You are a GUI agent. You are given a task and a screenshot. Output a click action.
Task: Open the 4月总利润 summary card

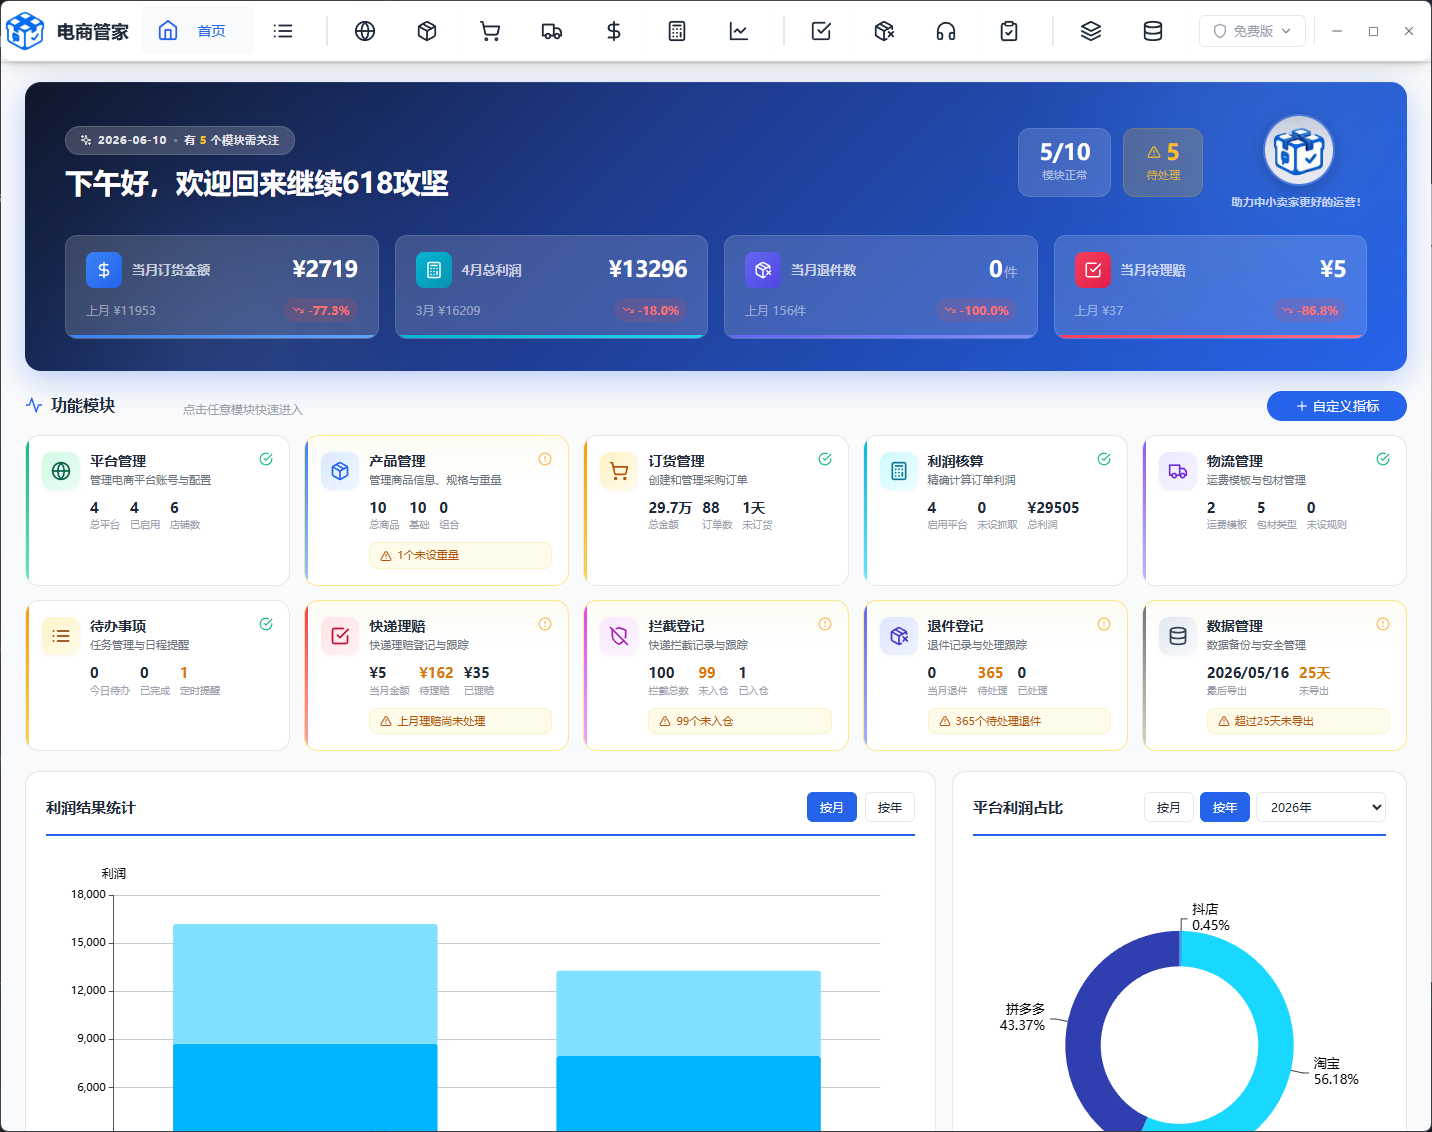point(551,287)
